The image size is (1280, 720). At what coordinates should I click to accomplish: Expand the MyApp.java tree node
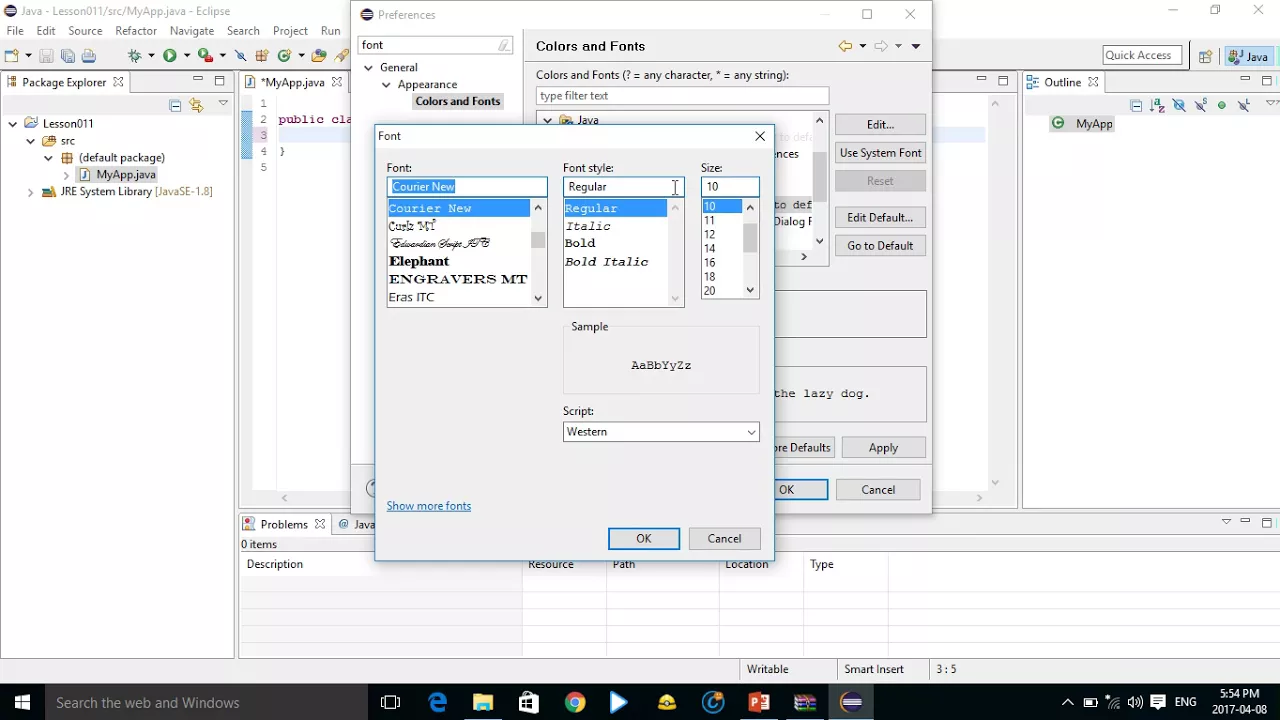[66, 175]
